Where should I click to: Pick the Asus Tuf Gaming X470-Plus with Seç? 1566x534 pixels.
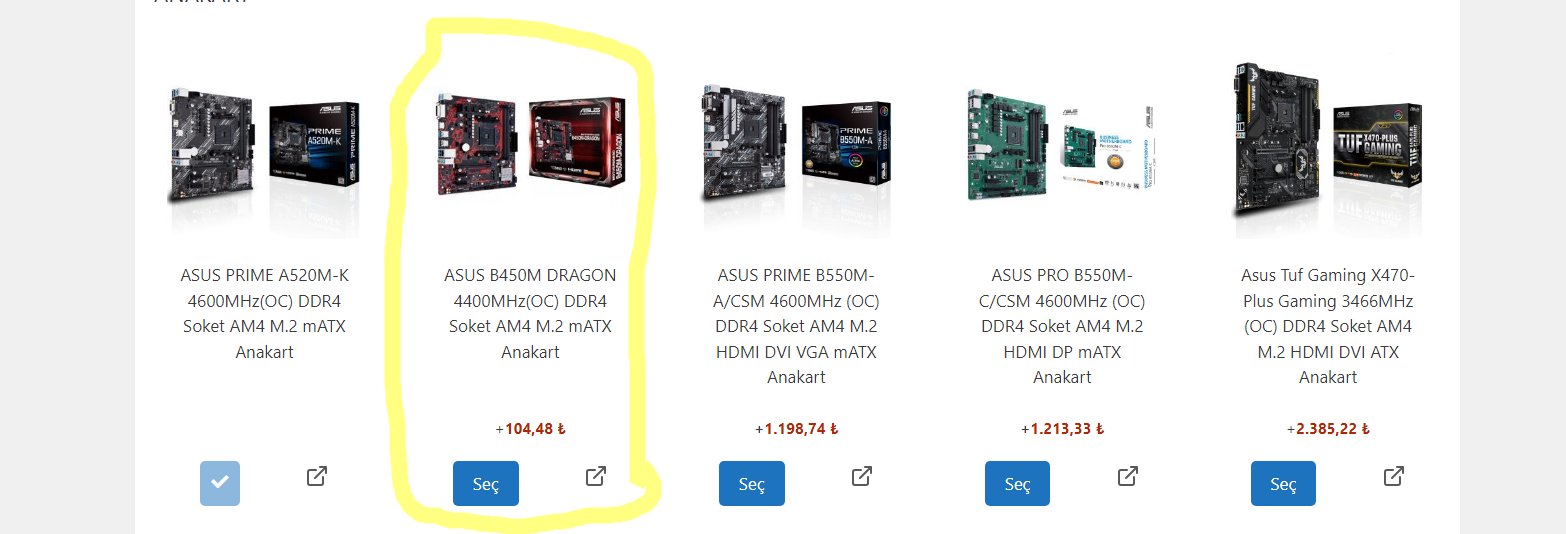[x=1283, y=483]
